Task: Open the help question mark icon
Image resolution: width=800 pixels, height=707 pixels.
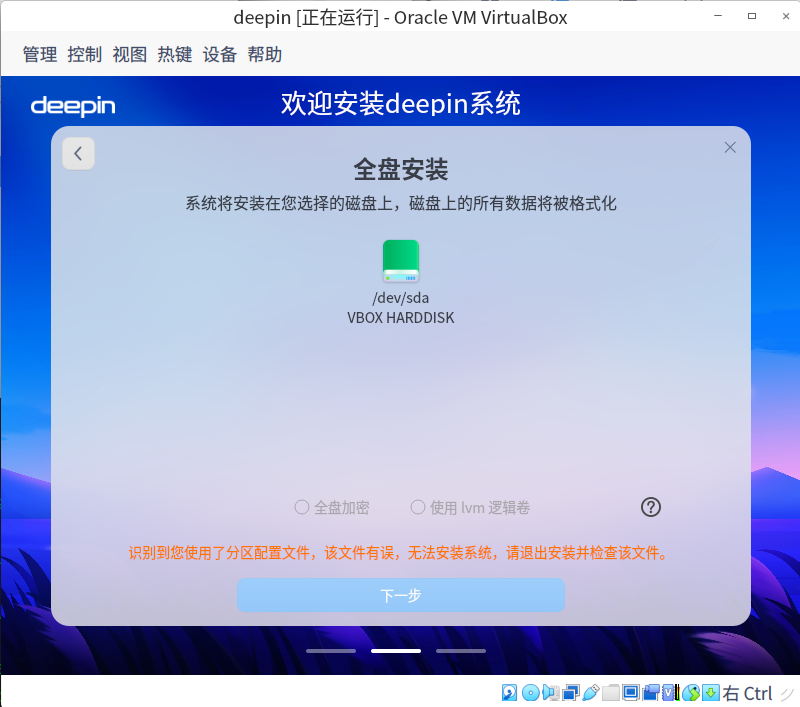Action: tap(650, 507)
